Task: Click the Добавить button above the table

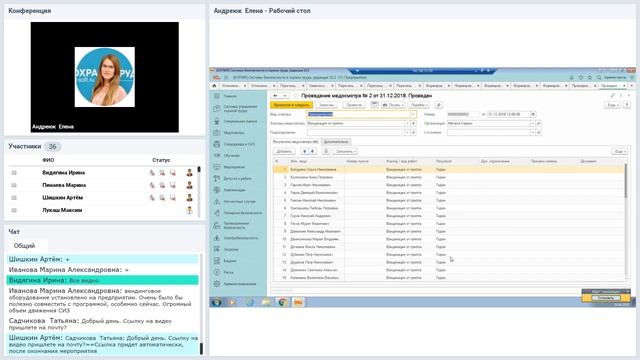Action: pyautogui.click(x=284, y=151)
